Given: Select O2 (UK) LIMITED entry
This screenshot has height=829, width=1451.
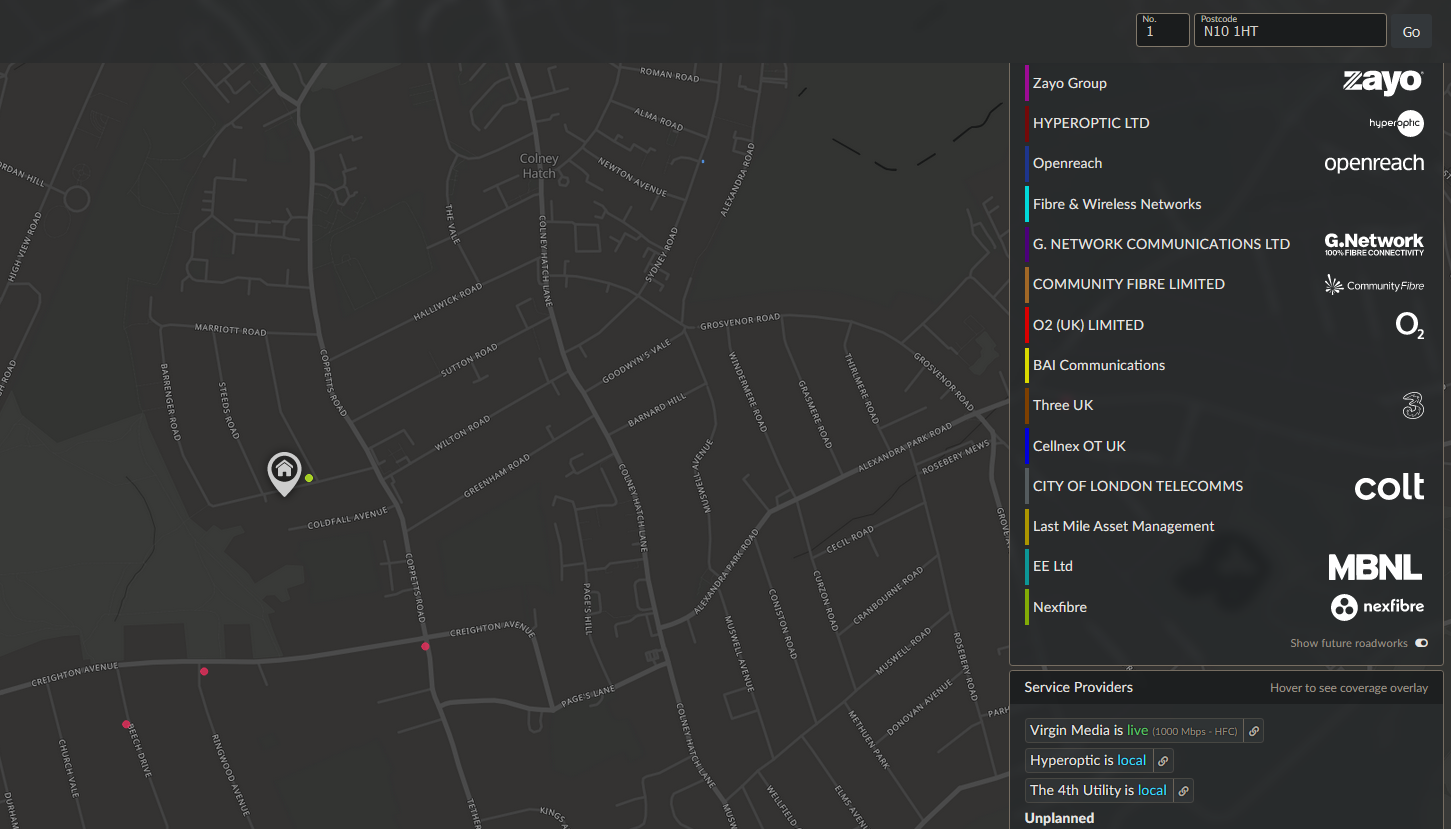Looking at the screenshot, I should click(x=1088, y=325).
